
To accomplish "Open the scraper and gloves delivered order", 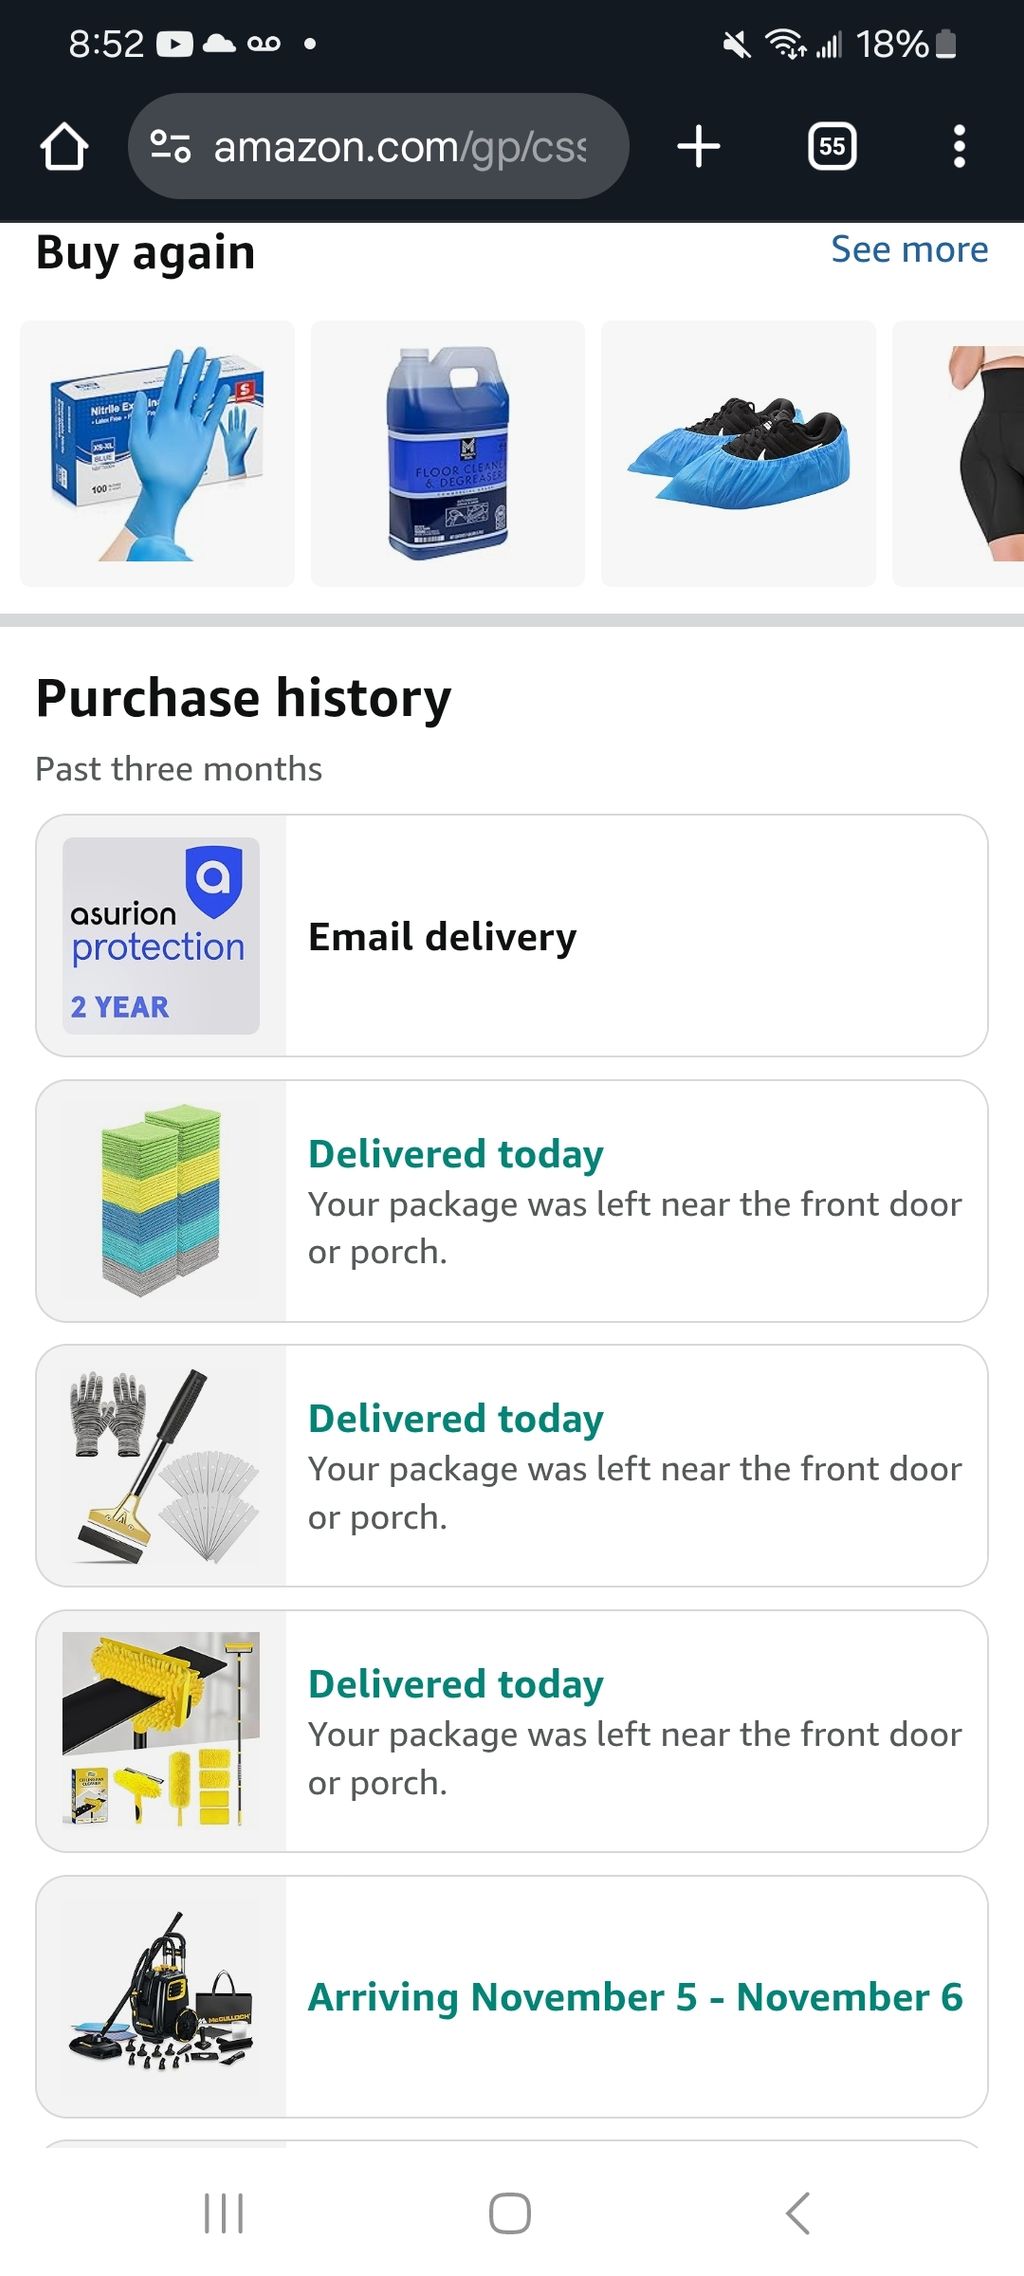I will 636,1466.
